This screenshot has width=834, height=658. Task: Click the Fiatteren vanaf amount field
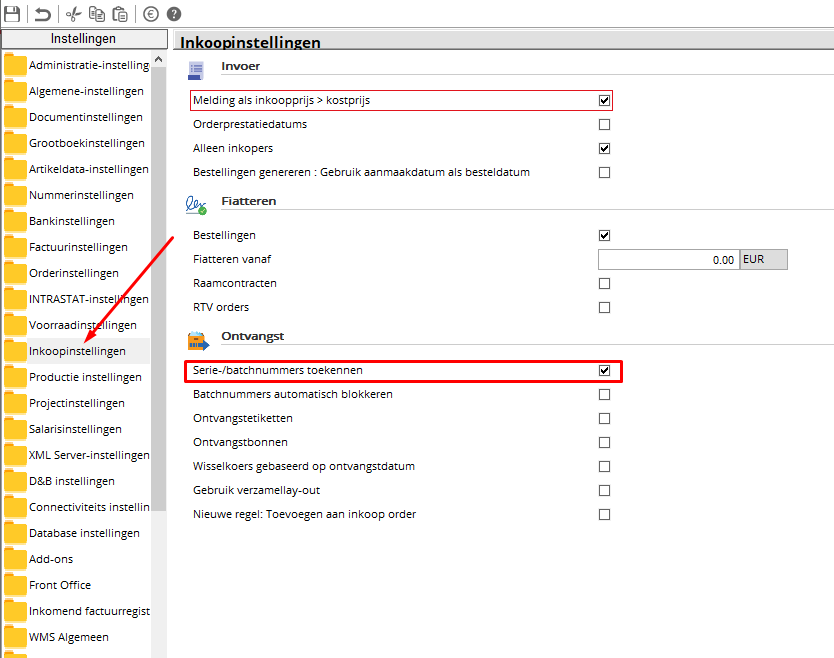coord(668,260)
